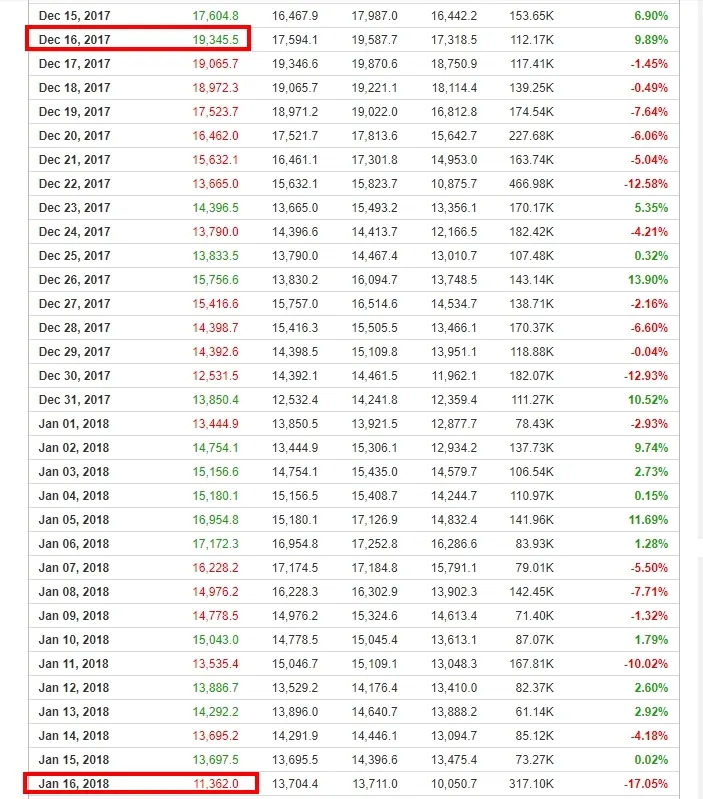Click change value 10.52% on Dec 31 row
The height and width of the screenshot is (799, 703).
click(648, 400)
